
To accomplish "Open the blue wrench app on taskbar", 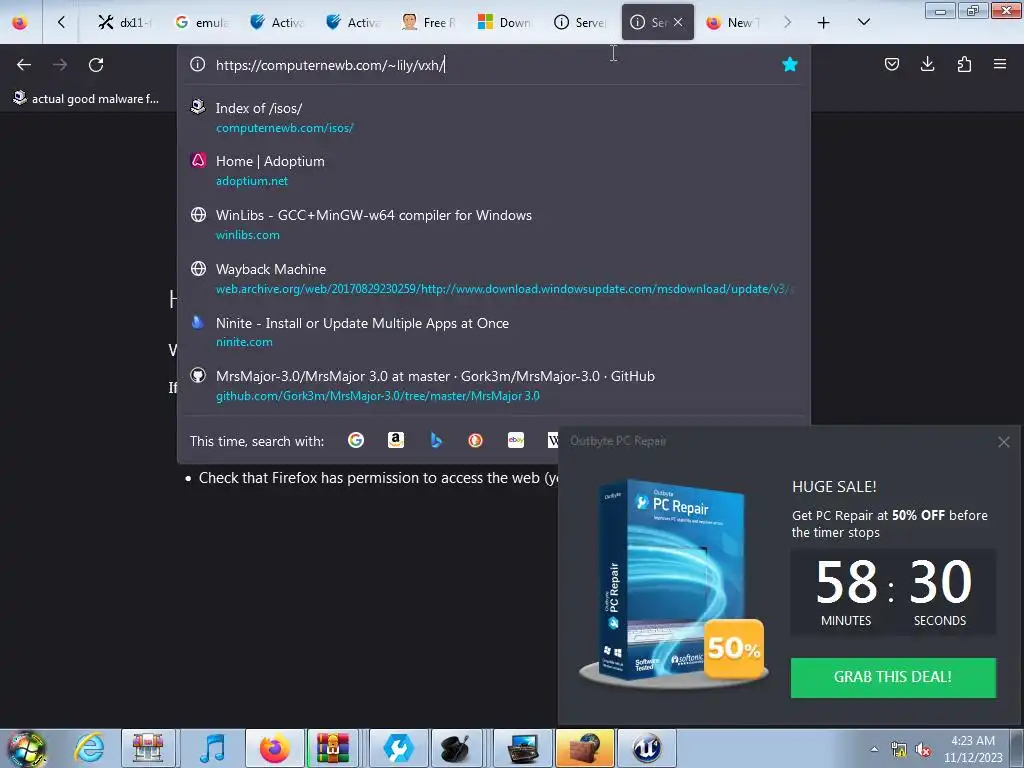I will [x=398, y=748].
